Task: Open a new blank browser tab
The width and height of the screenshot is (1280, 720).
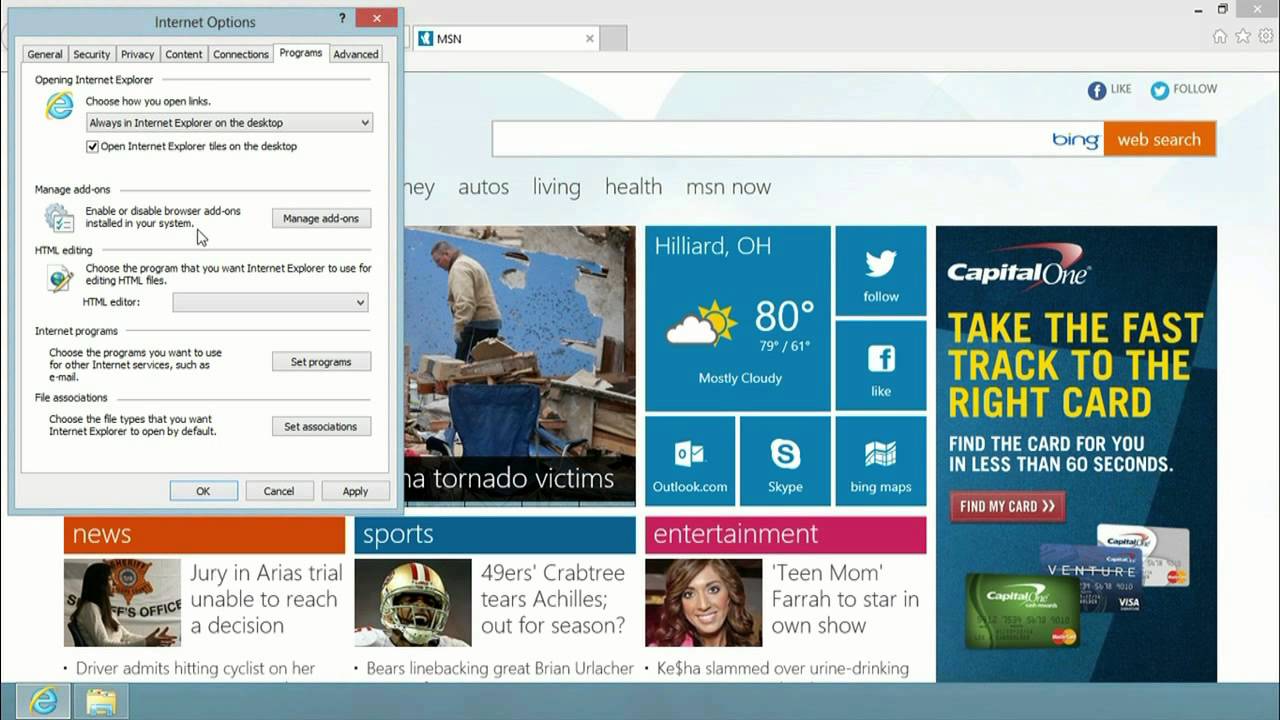Action: click(x=613, y=39)
